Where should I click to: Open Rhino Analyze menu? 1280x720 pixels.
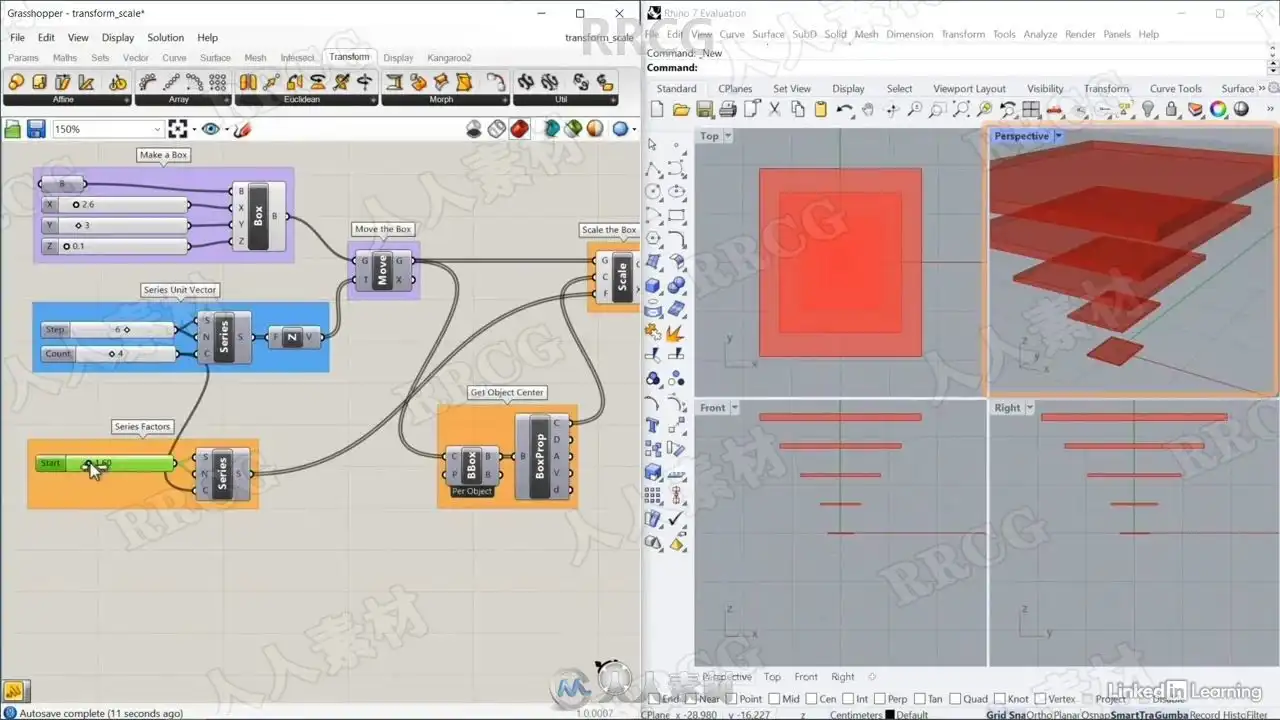tap(1040, 34)
